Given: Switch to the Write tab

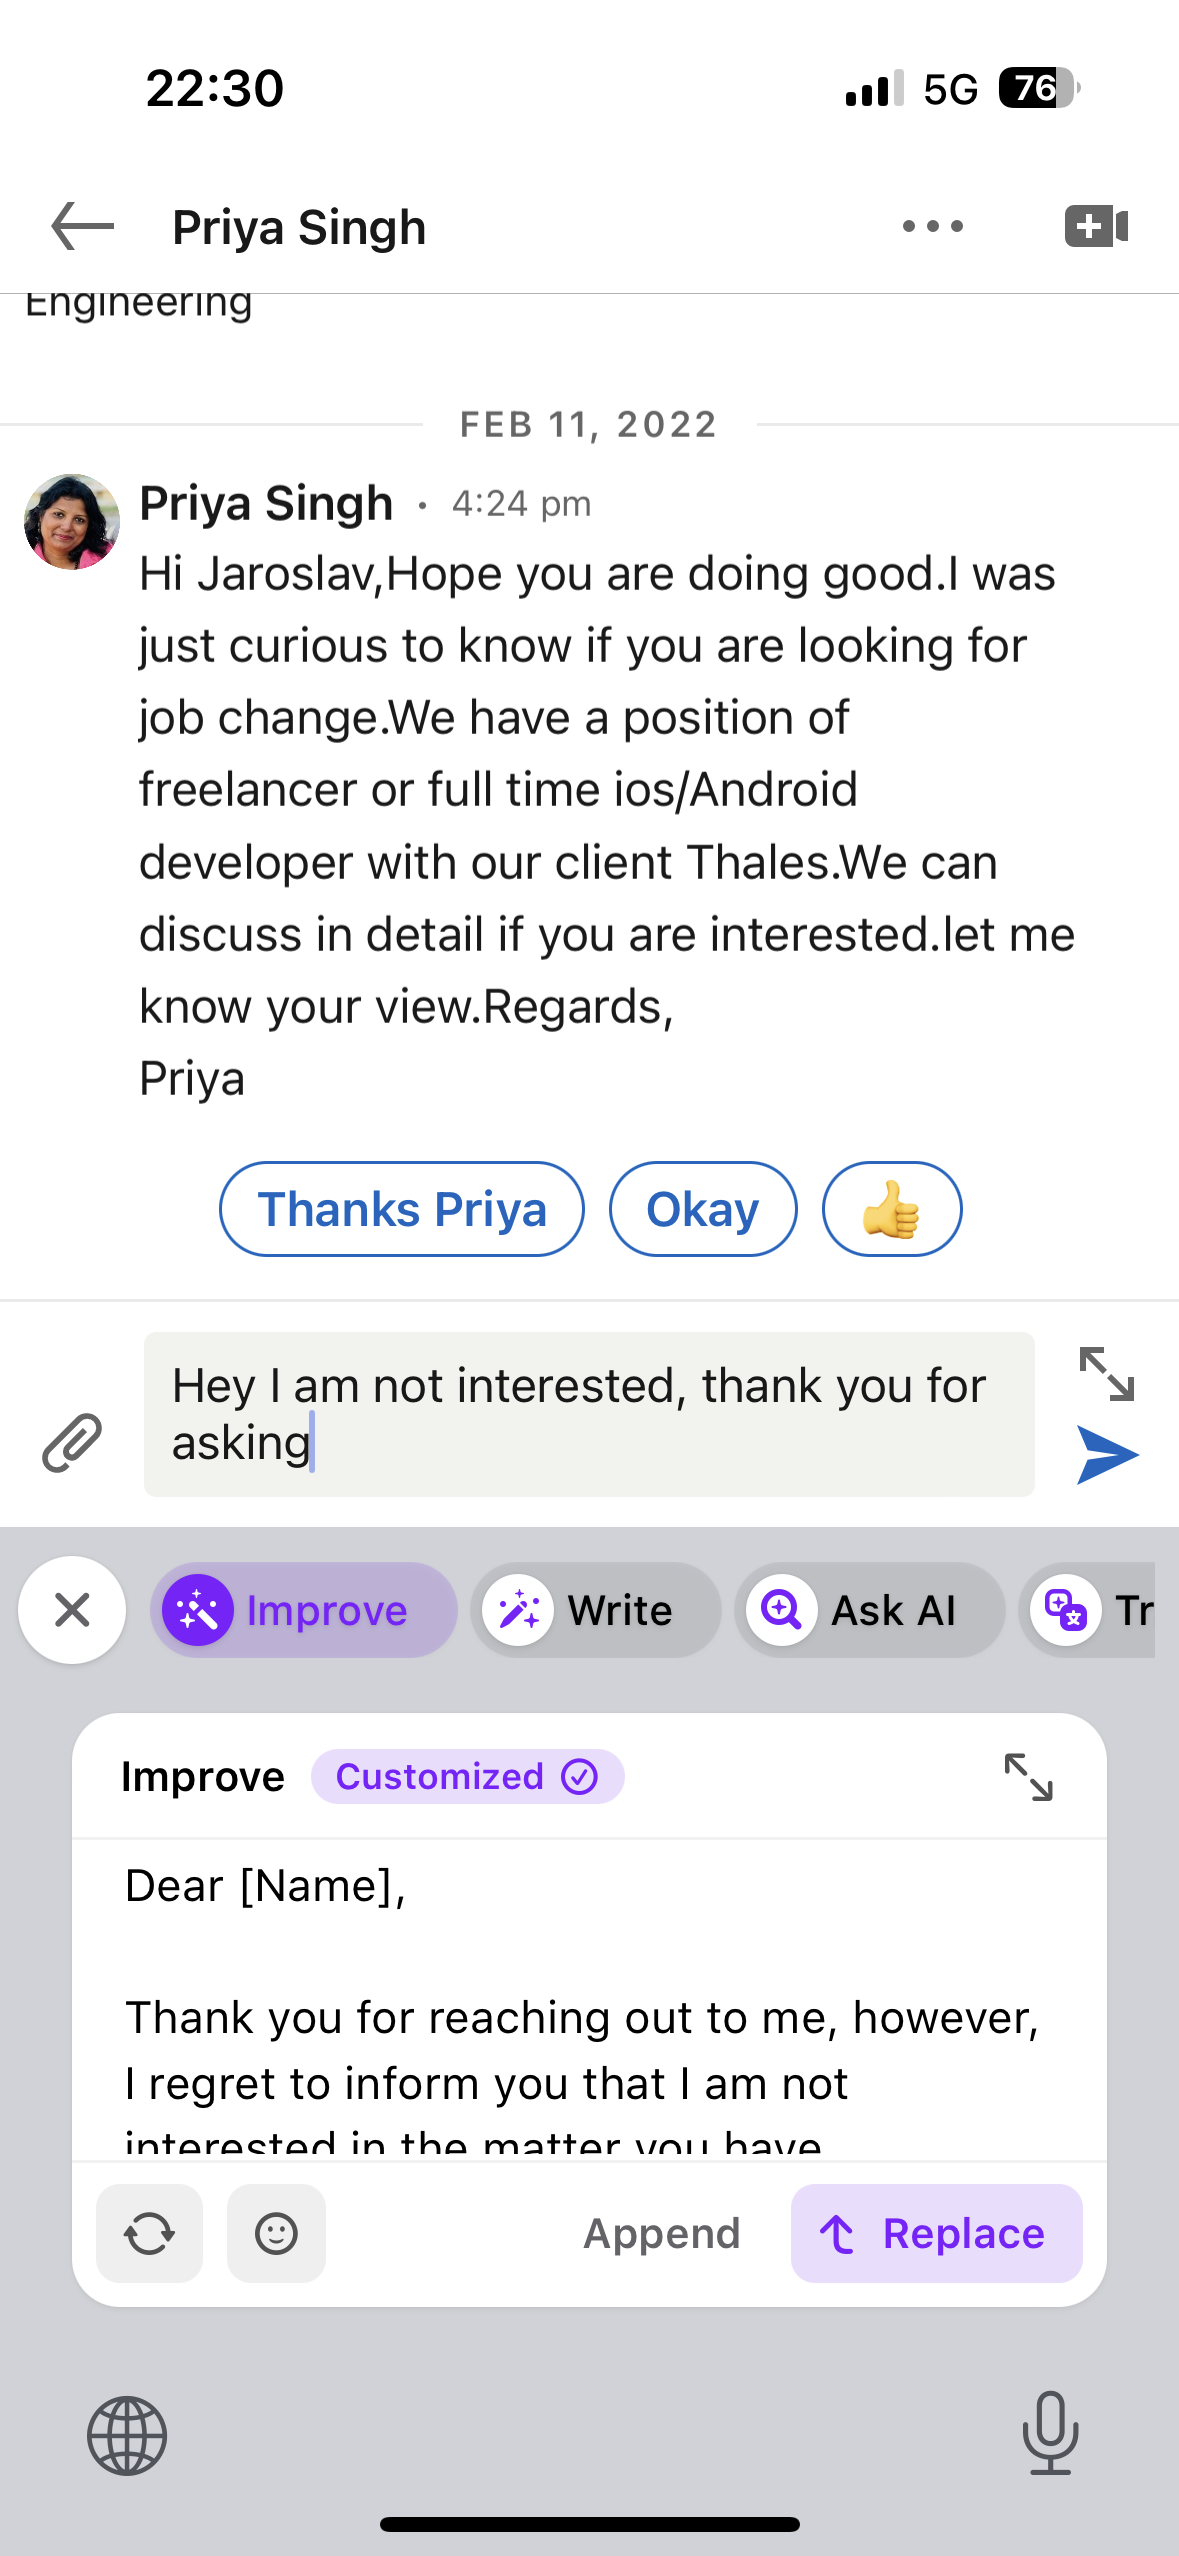Looking at the screenshot, I should 595,1610.
